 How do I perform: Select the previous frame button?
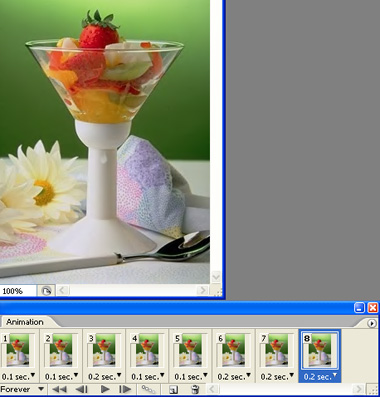coord(81,389)
